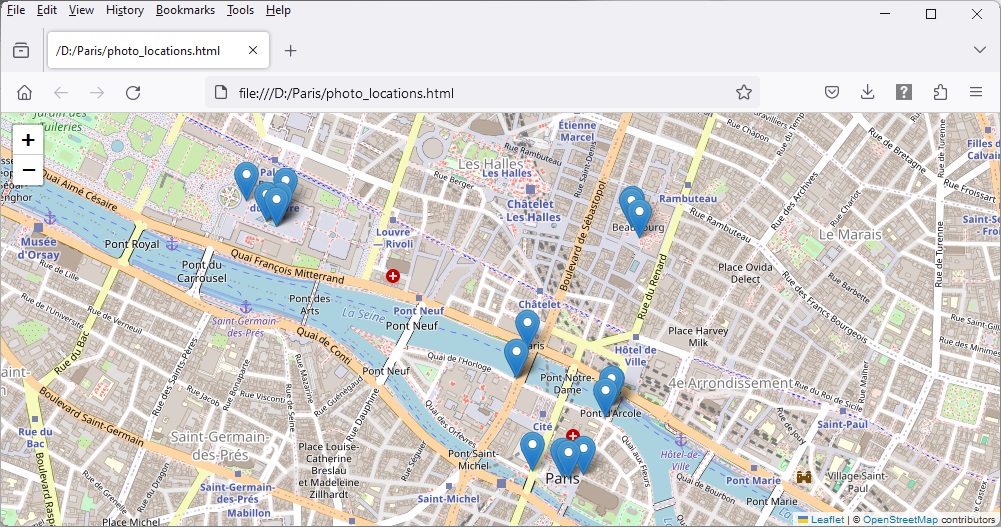Open the Firefox View icon
Viewport: 1001px width, 527px height.
21,50
